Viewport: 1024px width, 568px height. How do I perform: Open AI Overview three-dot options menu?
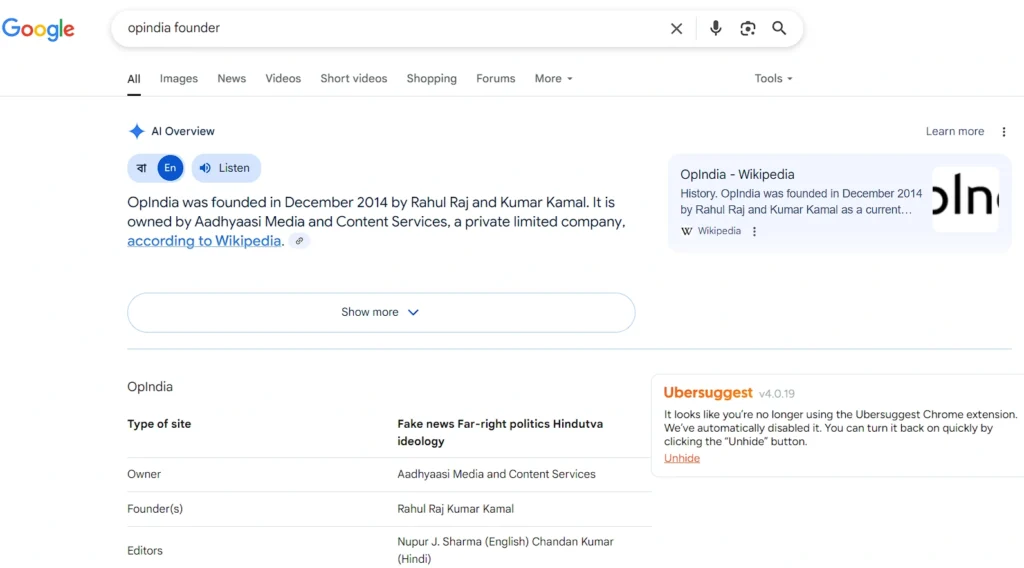point(1004,131)
